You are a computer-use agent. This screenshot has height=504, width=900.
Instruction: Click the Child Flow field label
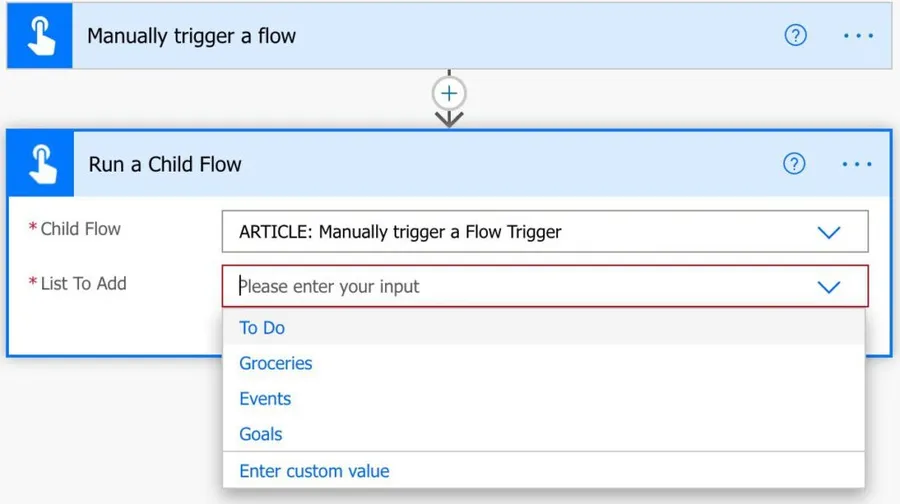(80, 229)
